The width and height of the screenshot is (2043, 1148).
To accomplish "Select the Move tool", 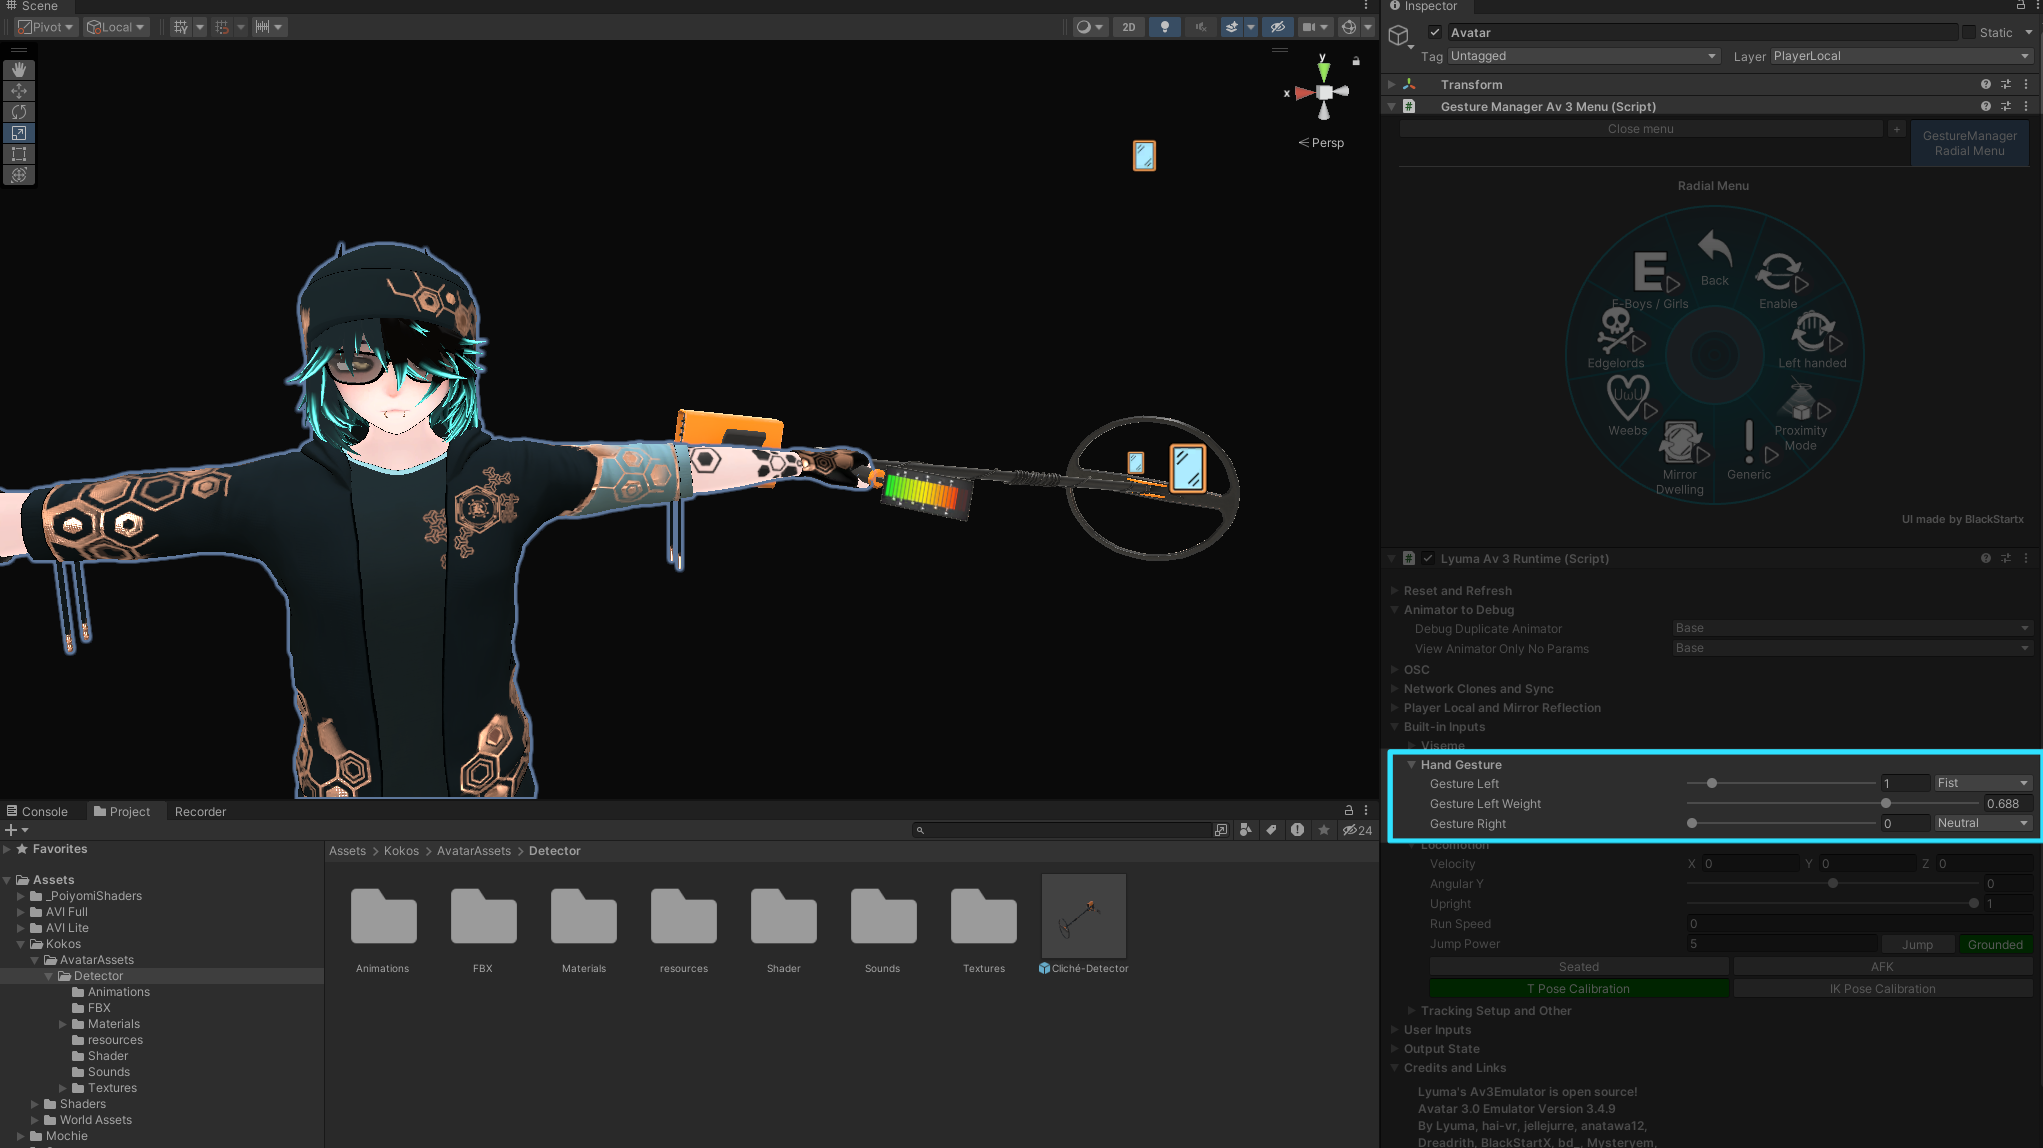I will (19, 91).
